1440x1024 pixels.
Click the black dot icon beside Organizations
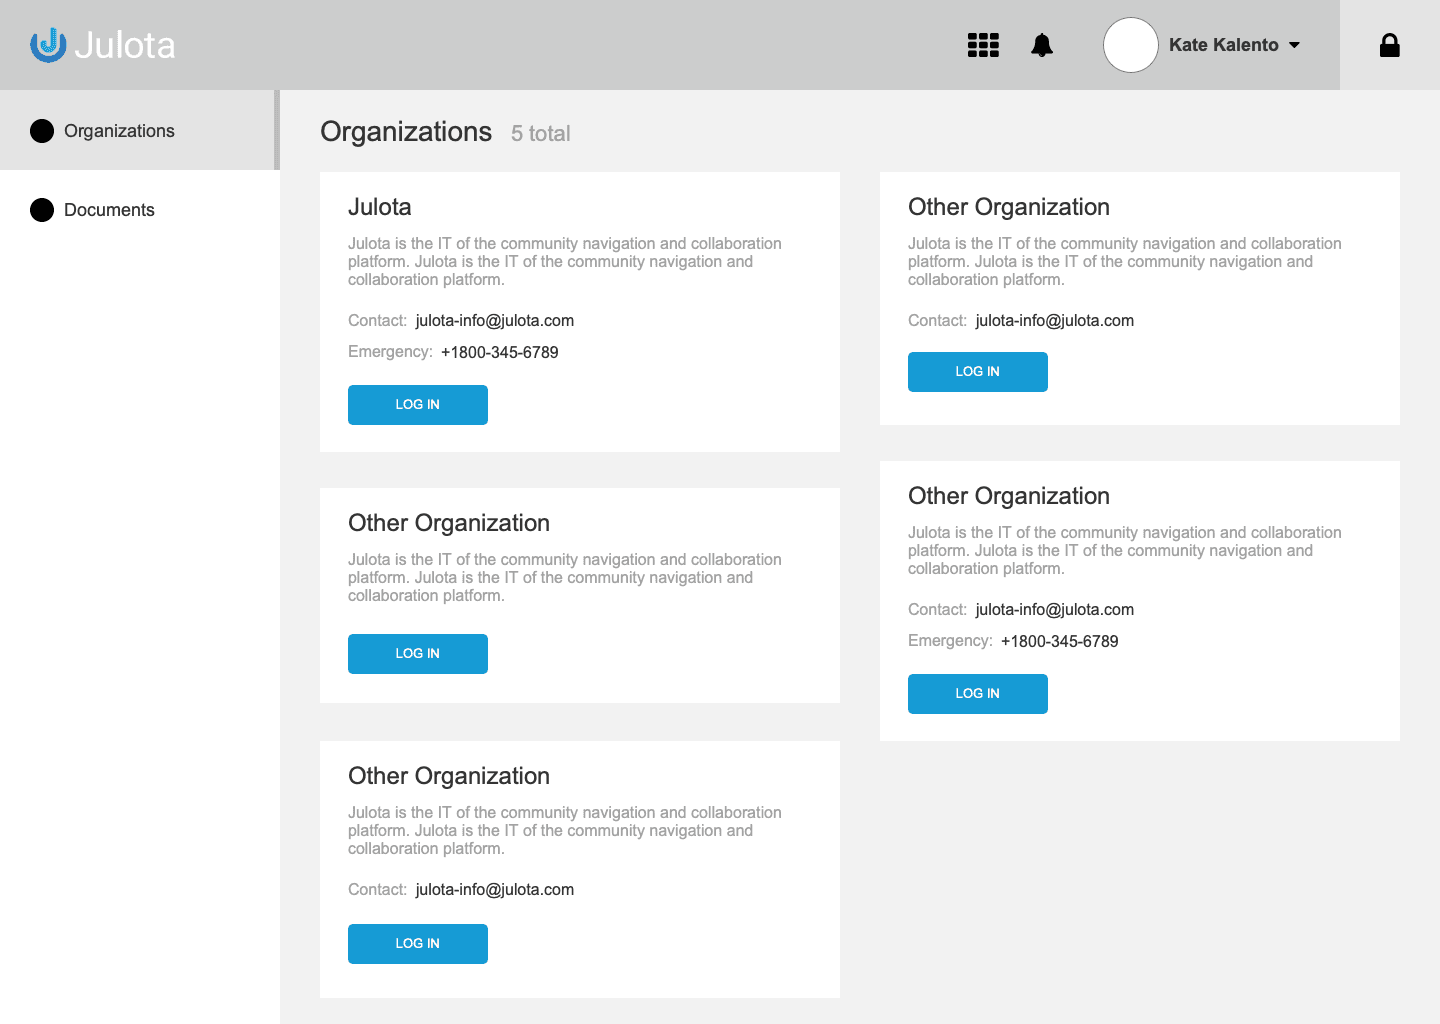click(42, 131)
